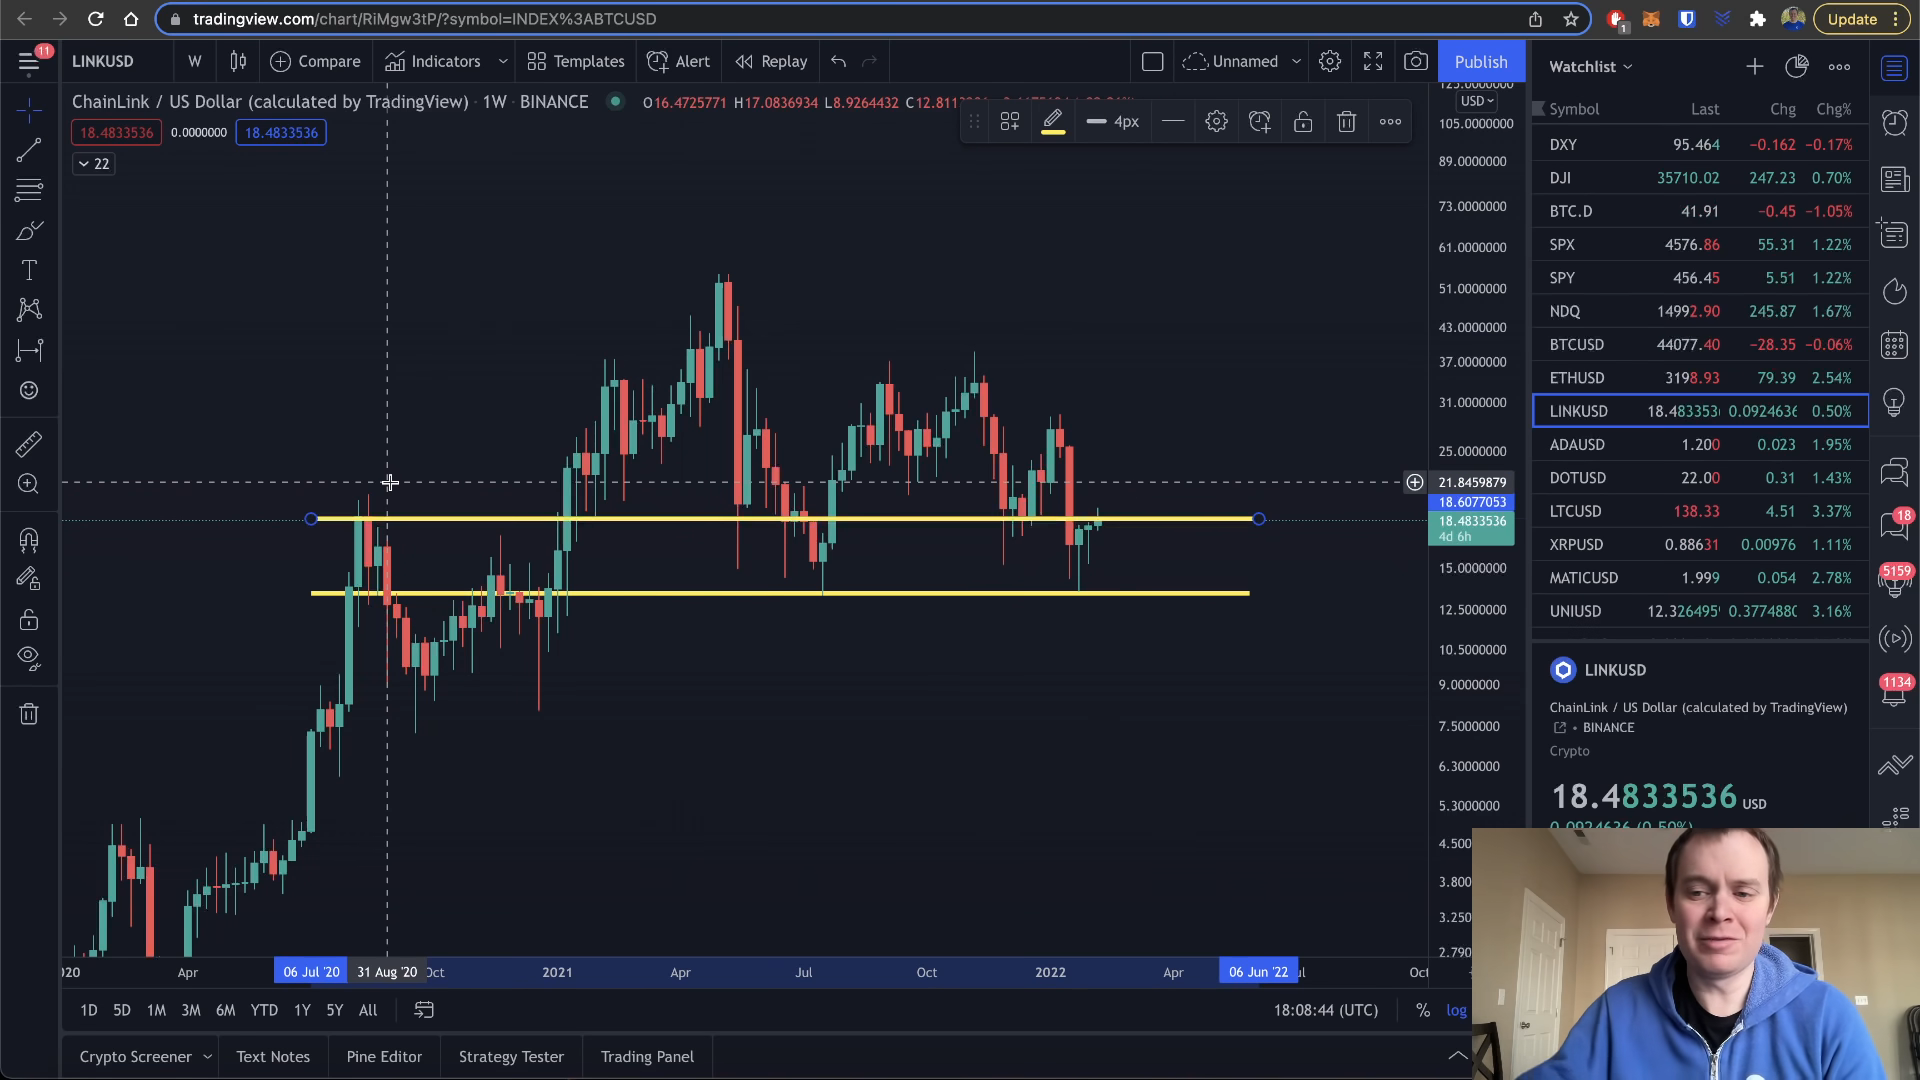Viewport: 1920px width, 1080px height.
Task: Toggle magnet mode for drawings
Action: [x=29, y=540]
